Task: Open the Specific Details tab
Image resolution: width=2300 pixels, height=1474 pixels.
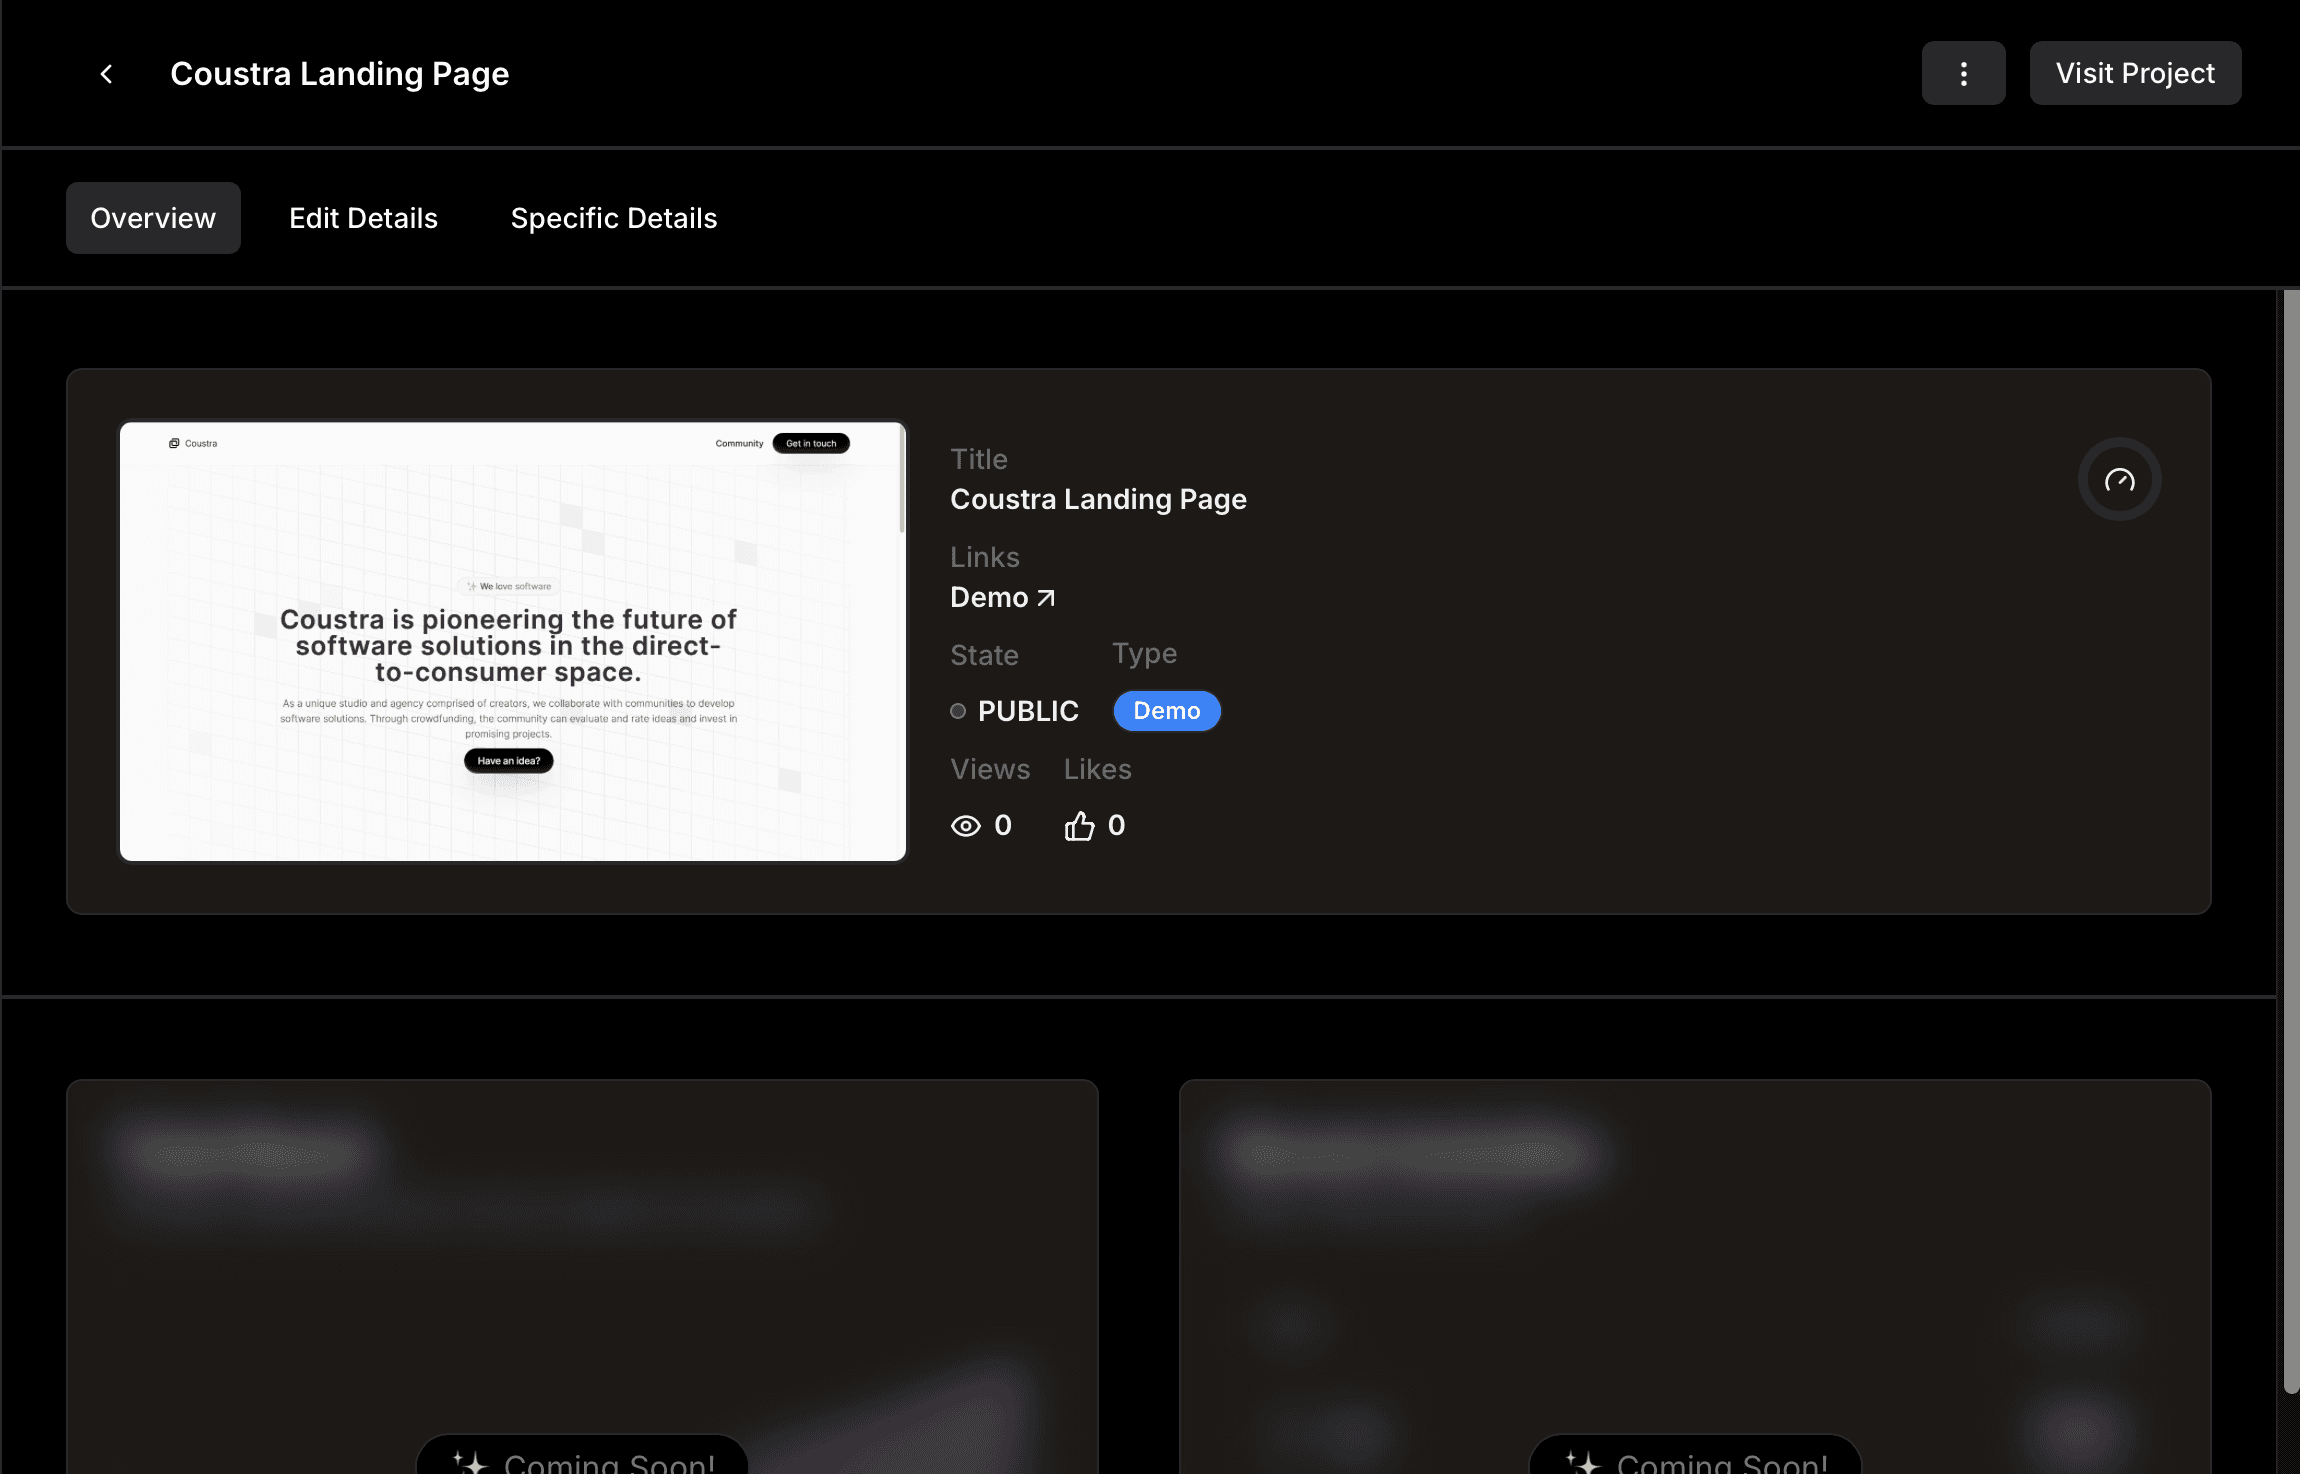Action: coord(614,218)
